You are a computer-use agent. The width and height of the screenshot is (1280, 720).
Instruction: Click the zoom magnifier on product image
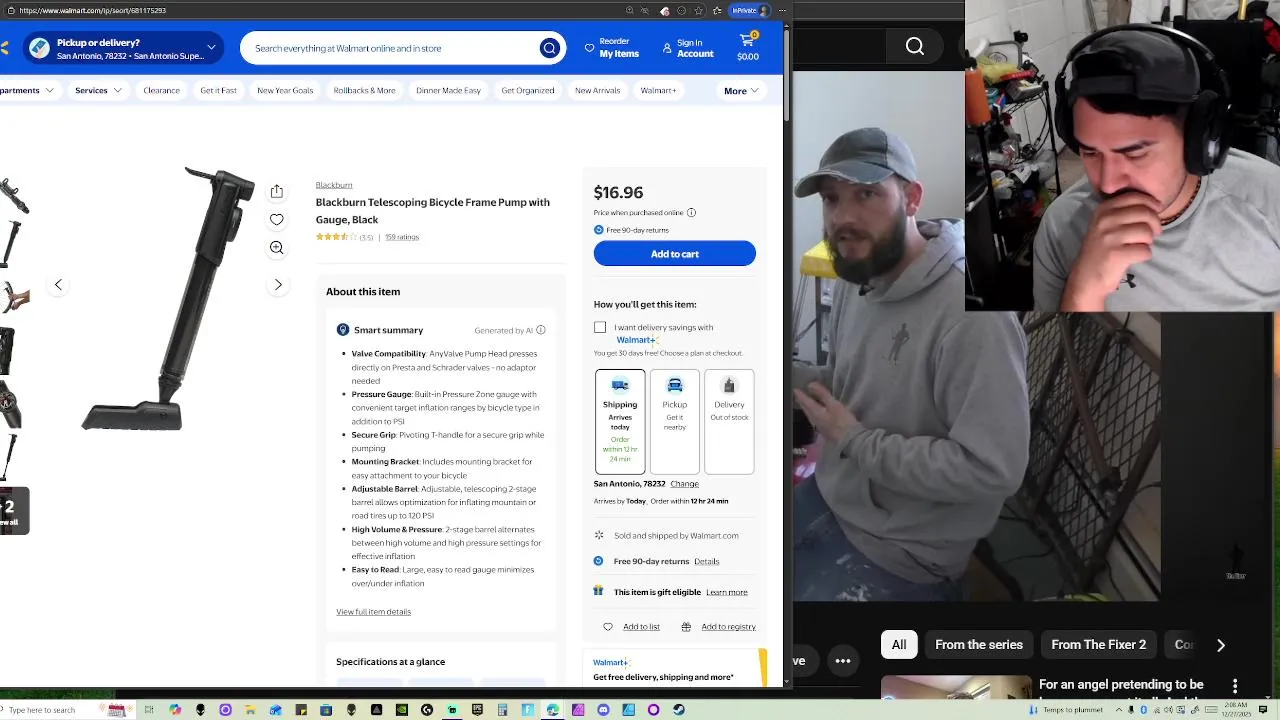pyautogui.click(x=277, y=247)
